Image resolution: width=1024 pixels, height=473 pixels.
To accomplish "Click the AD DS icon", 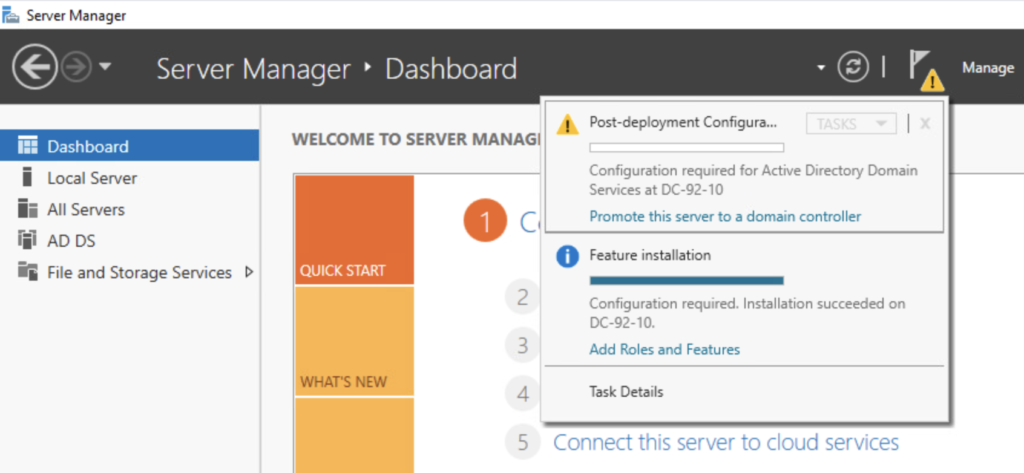I will point(28,240).
